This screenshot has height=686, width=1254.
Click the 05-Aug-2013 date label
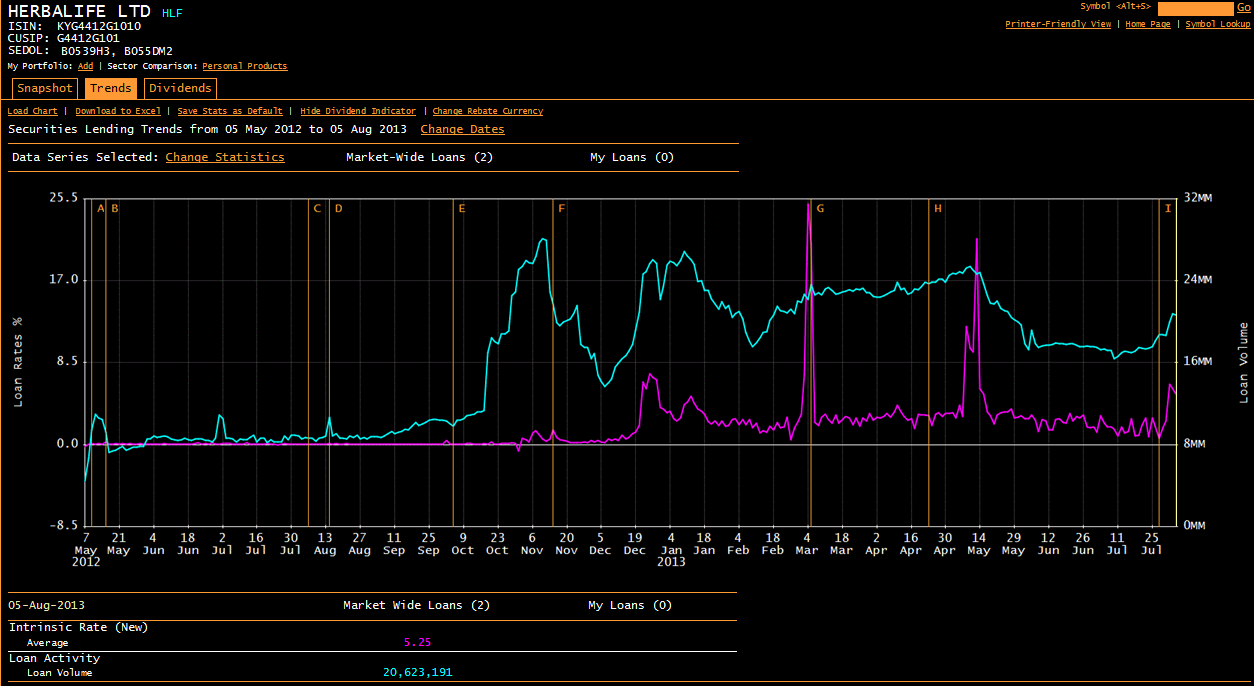pyautogui.click(x=46, y=605)
